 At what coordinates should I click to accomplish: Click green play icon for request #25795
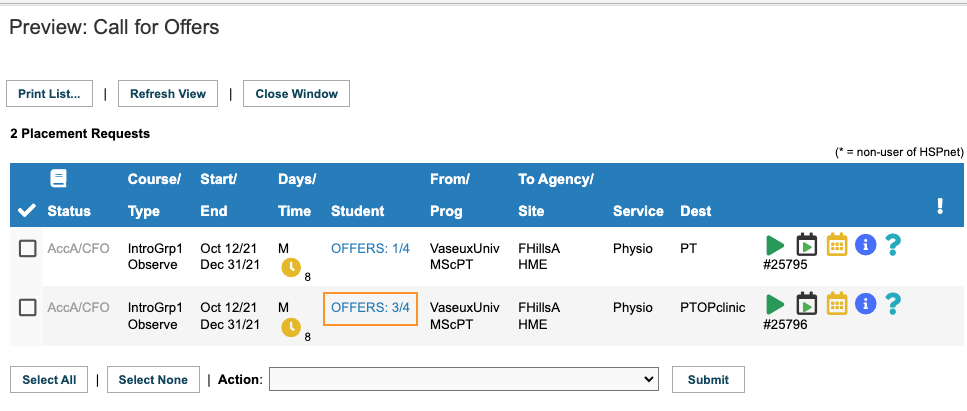775,246
